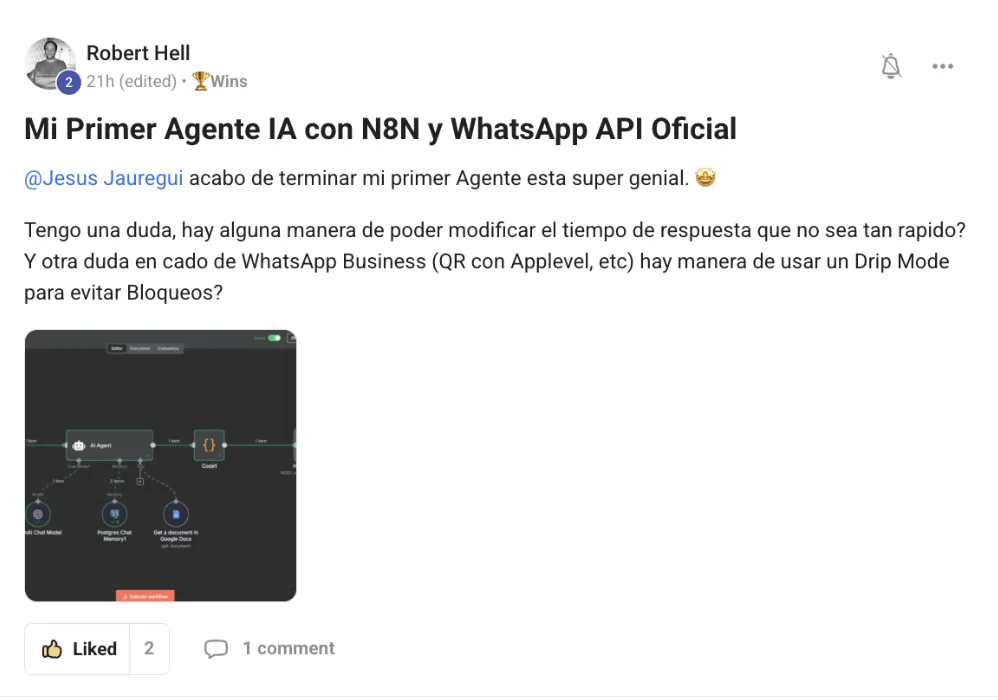Click the orange Code1 braces node
Viewport: 998px width, 700px height.
pyautogui.click(x=209, y=445)
